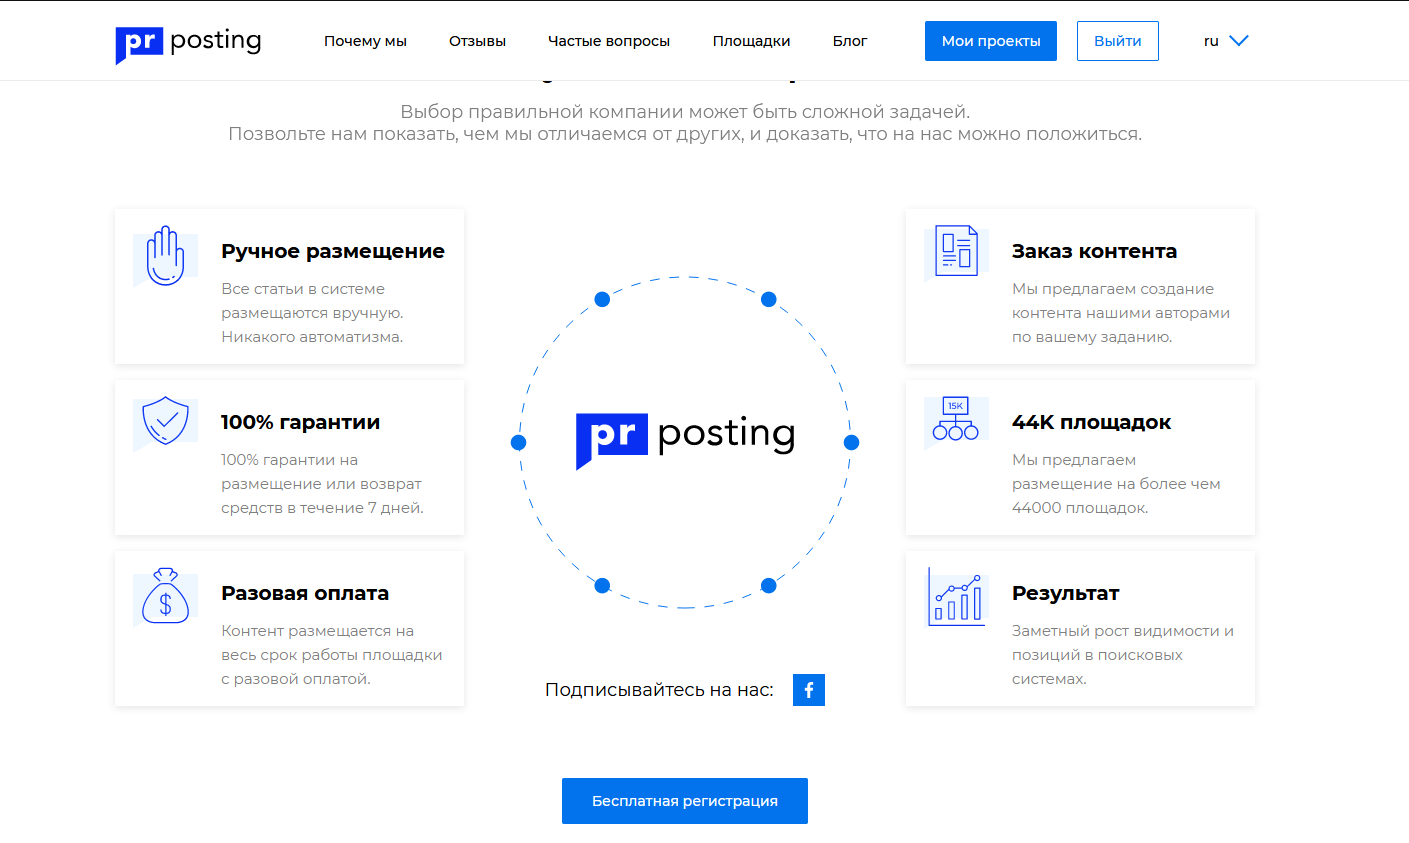Click the 100% гарантии heading

[300, 422]
